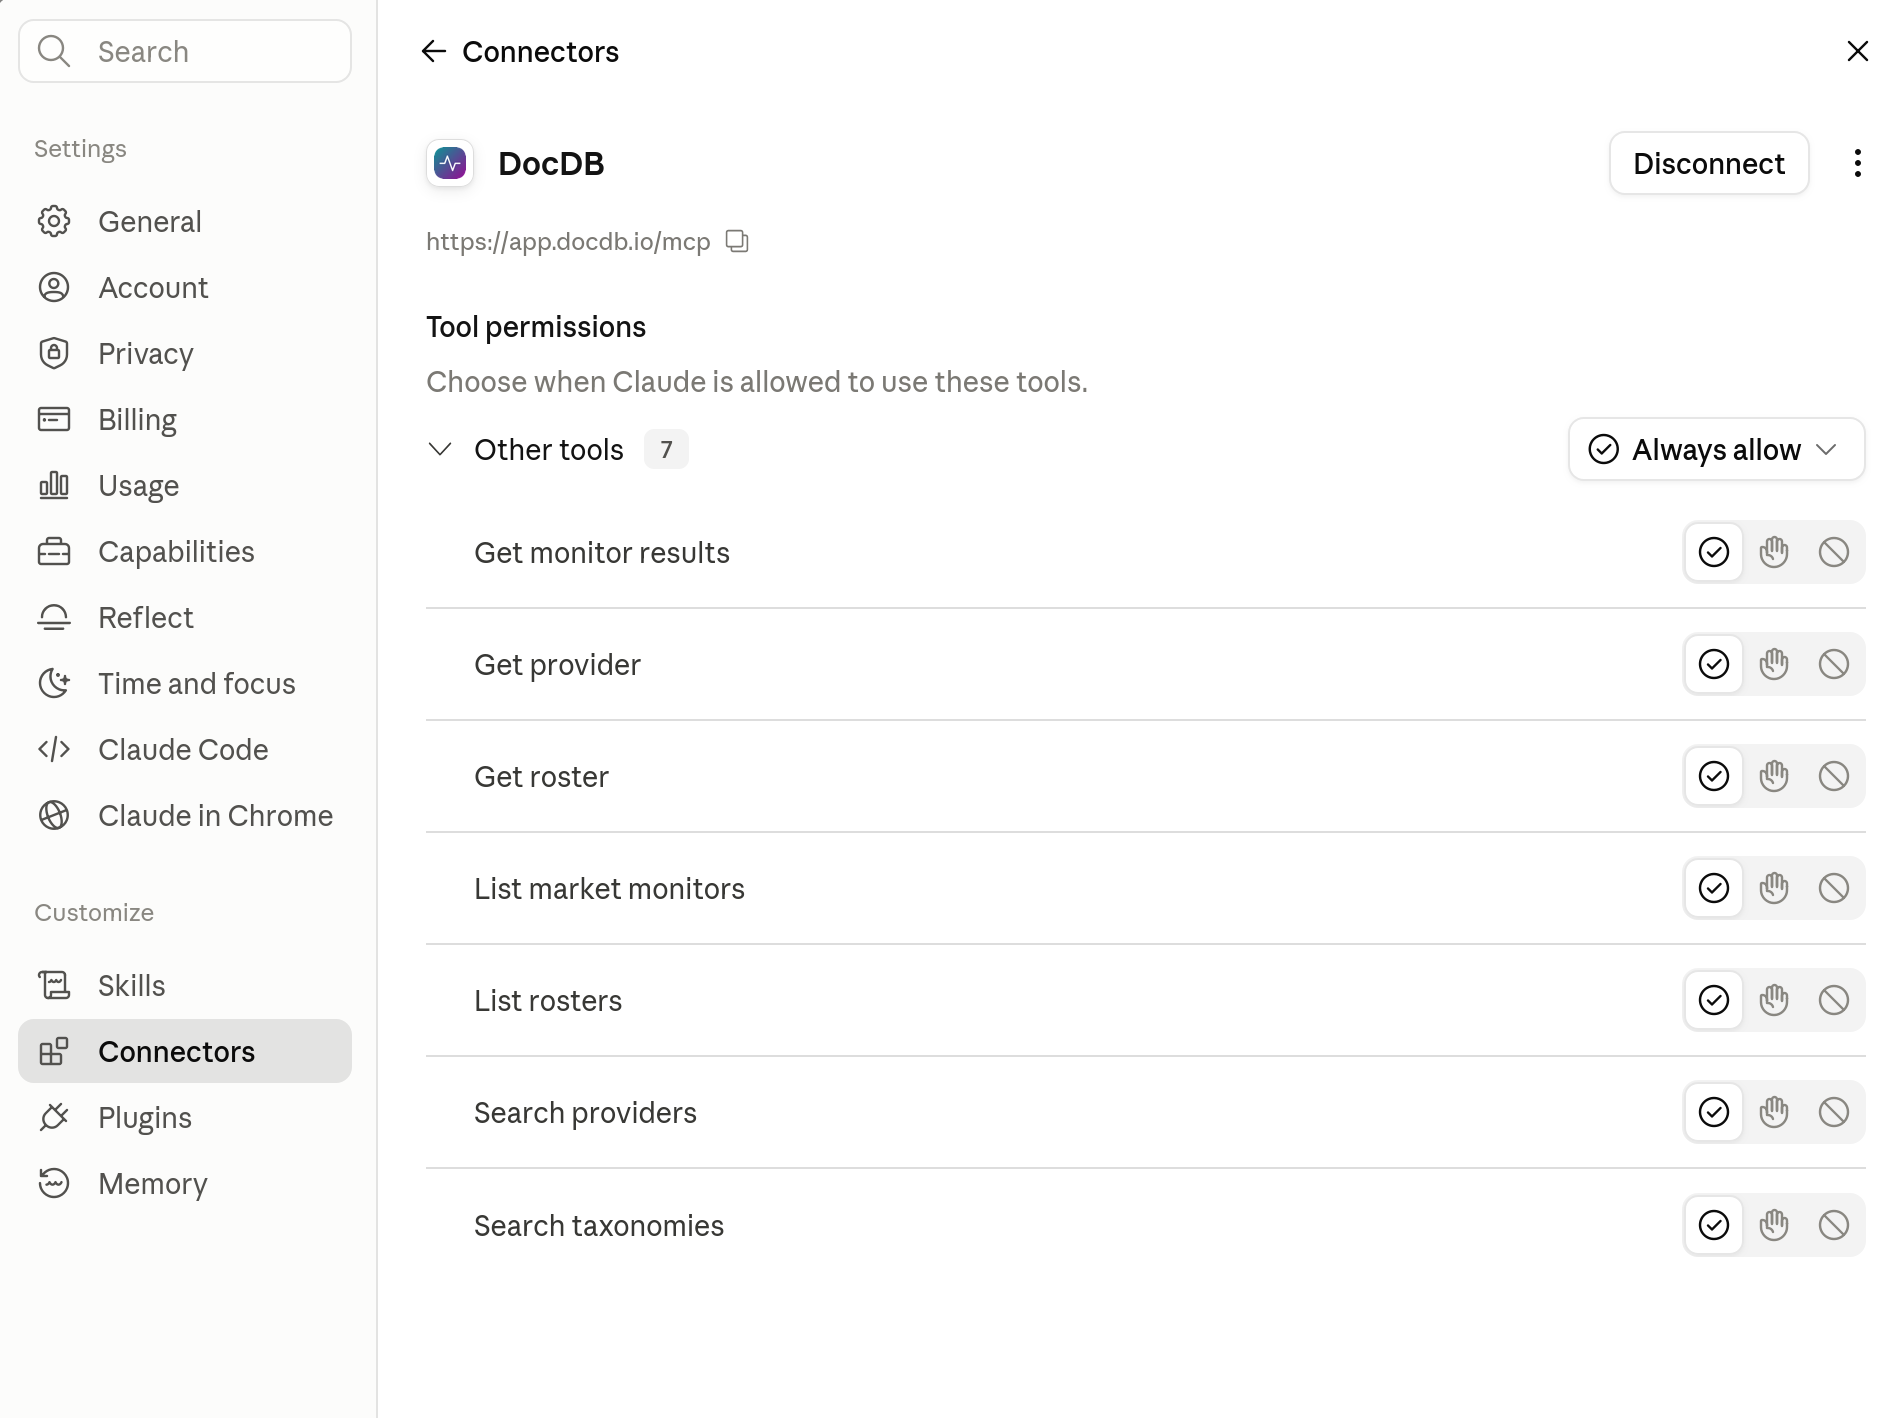Click the List market monitors label
This screenshot has height=1418, width=1896.
coord(609,888)
